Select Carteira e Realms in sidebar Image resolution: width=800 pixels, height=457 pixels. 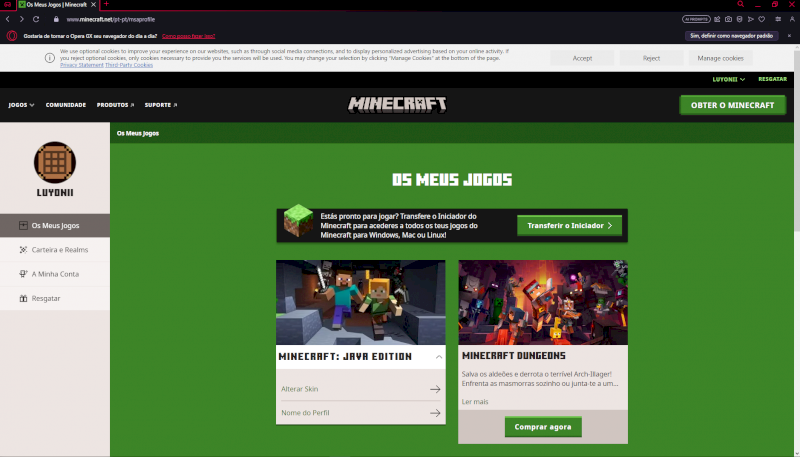[55, 250]
